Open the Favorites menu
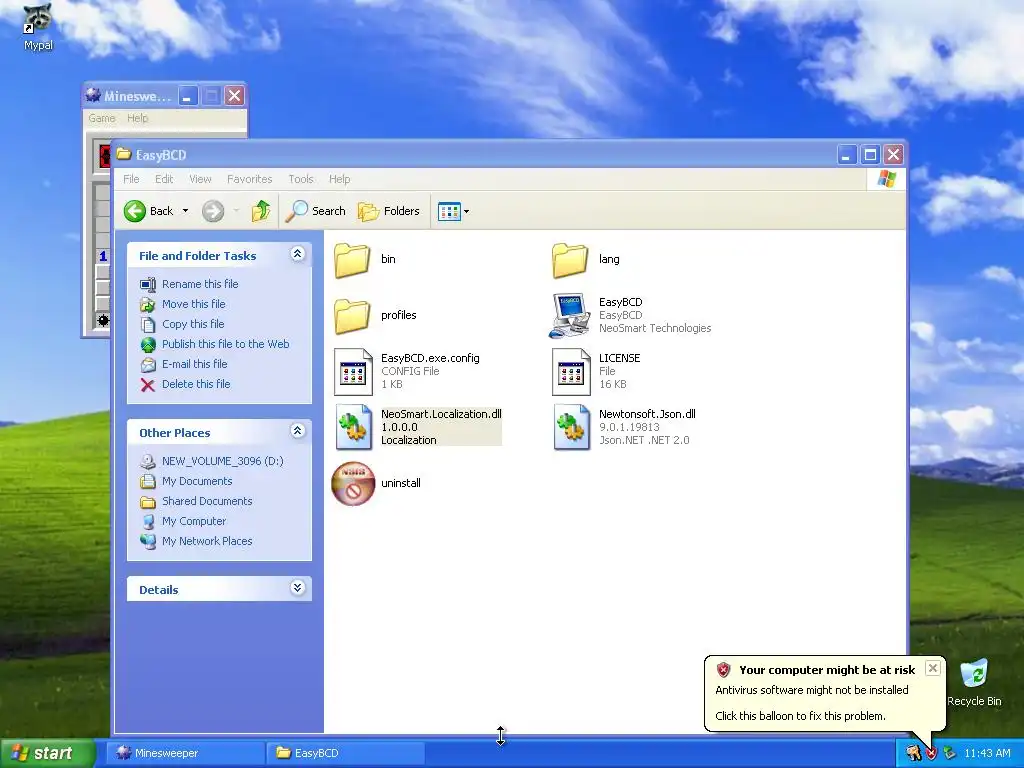This screenshot has width=1024, height=768. tap(249, 179)
